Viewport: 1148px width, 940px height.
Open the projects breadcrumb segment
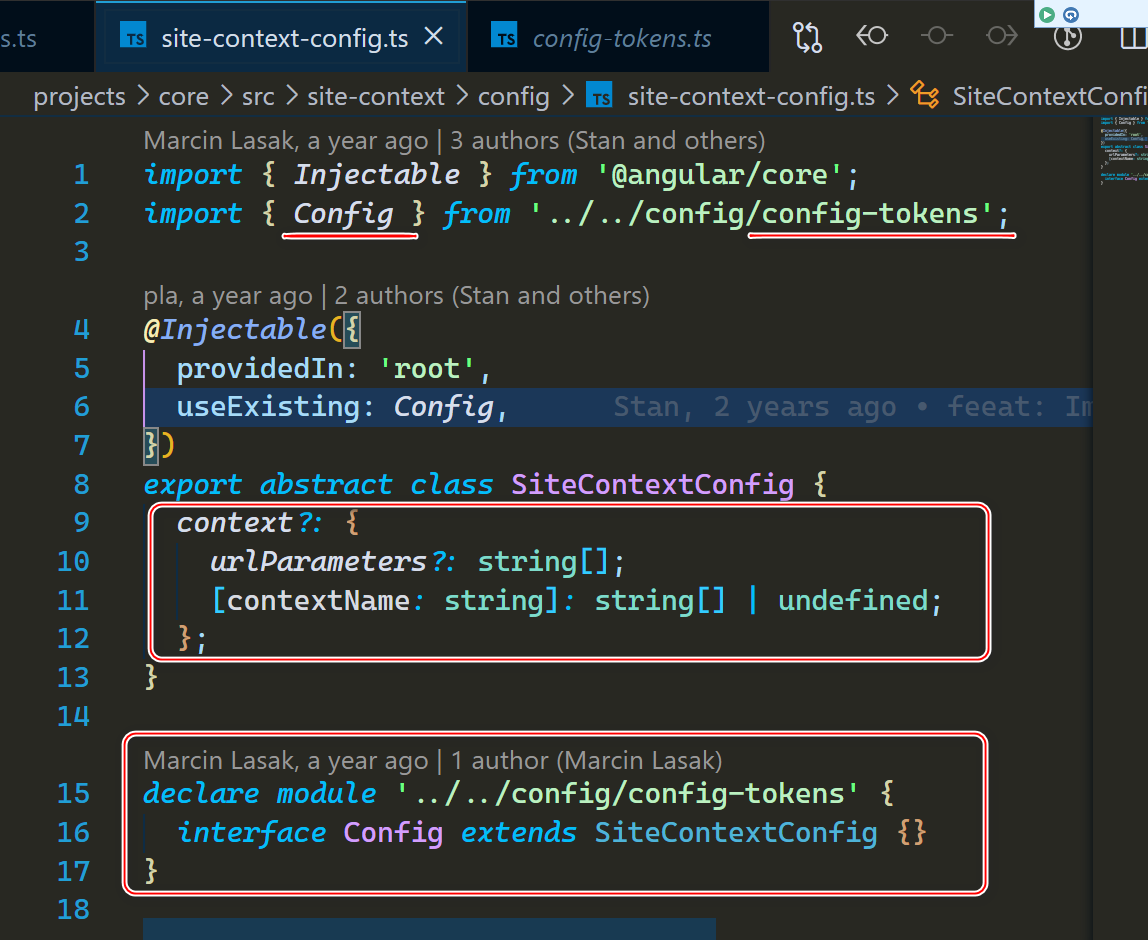click(x=79, y=96)
